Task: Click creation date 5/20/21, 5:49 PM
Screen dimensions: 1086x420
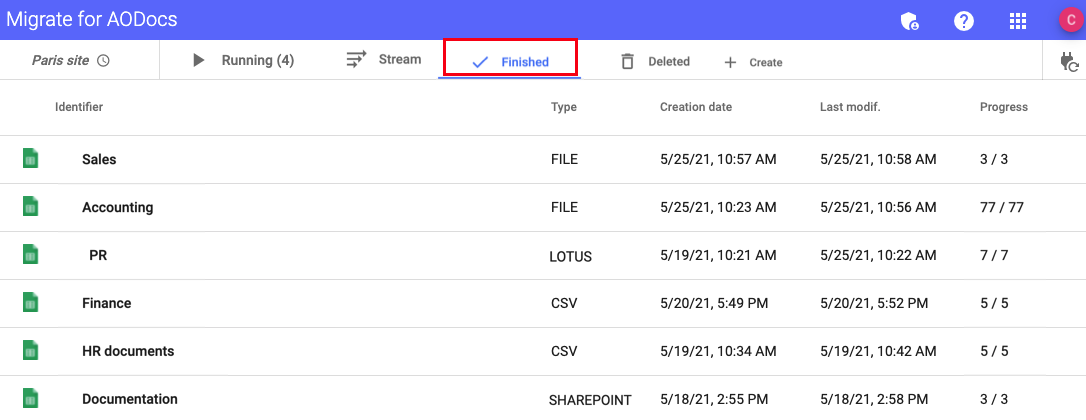Action: point(714,303)
